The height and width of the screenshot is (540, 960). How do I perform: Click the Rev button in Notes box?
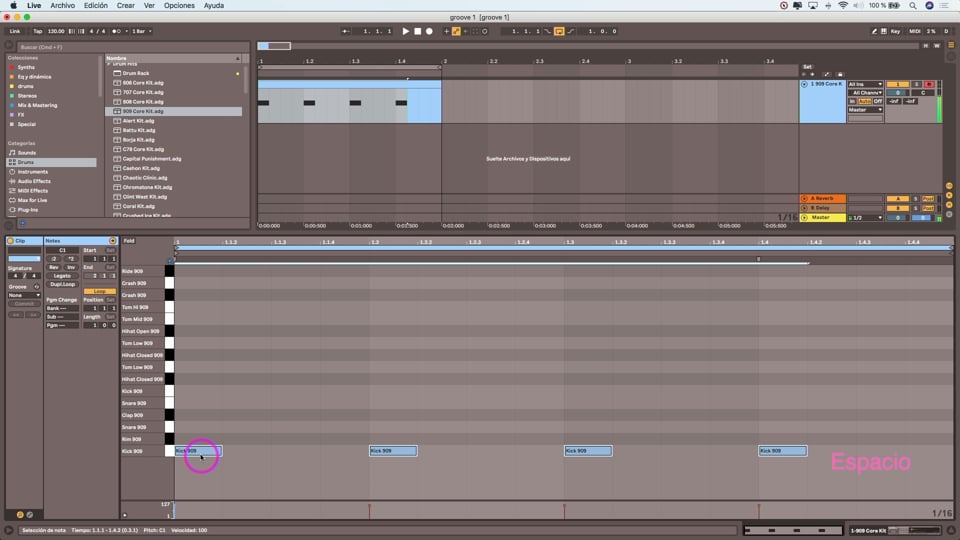pyautogui.click(x=54, y=268)
